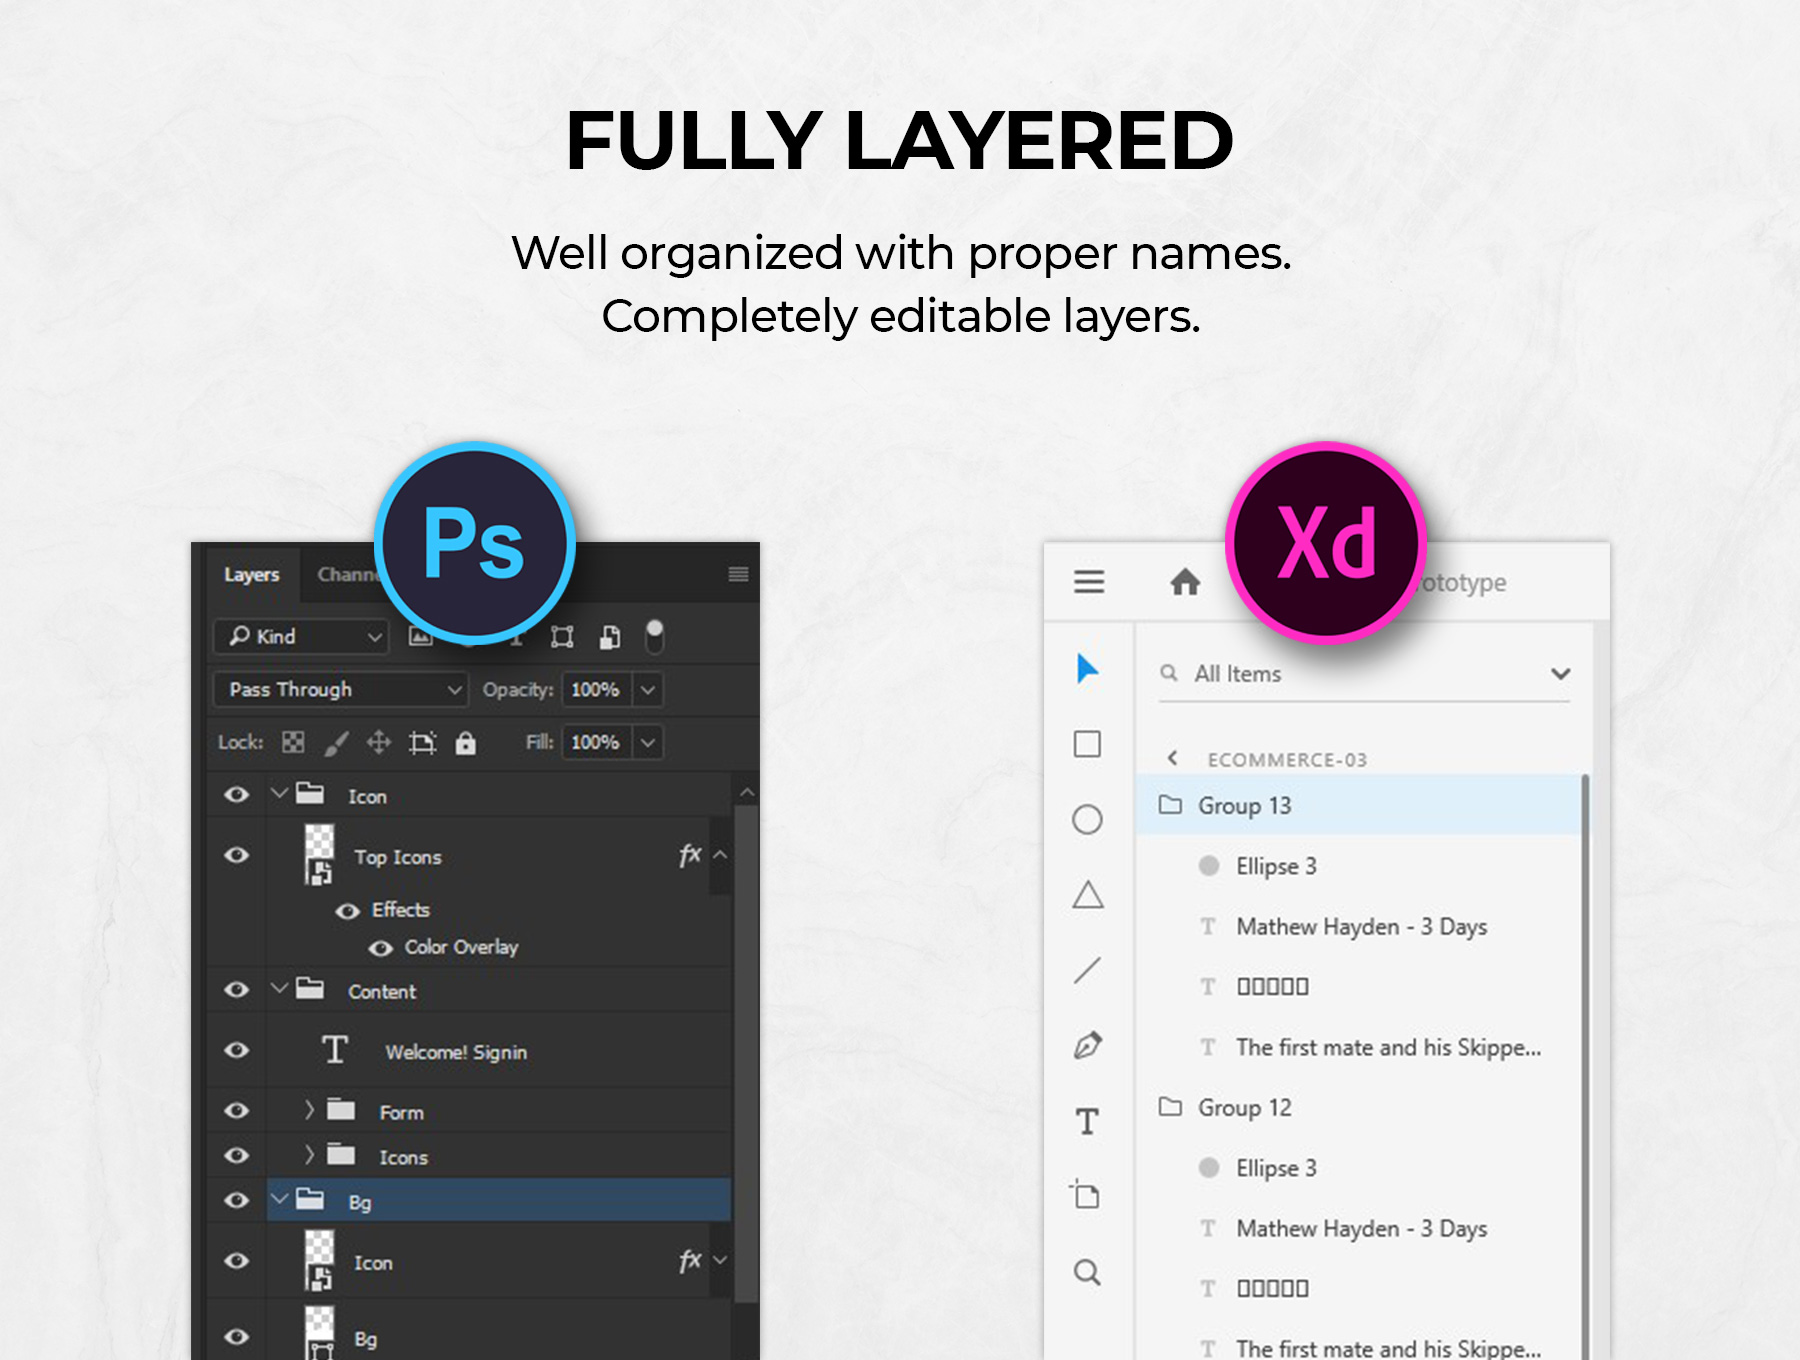Select the Ellipse tool in XD toolbar
This screenshot has width=1800, height=1360.
1087,820
